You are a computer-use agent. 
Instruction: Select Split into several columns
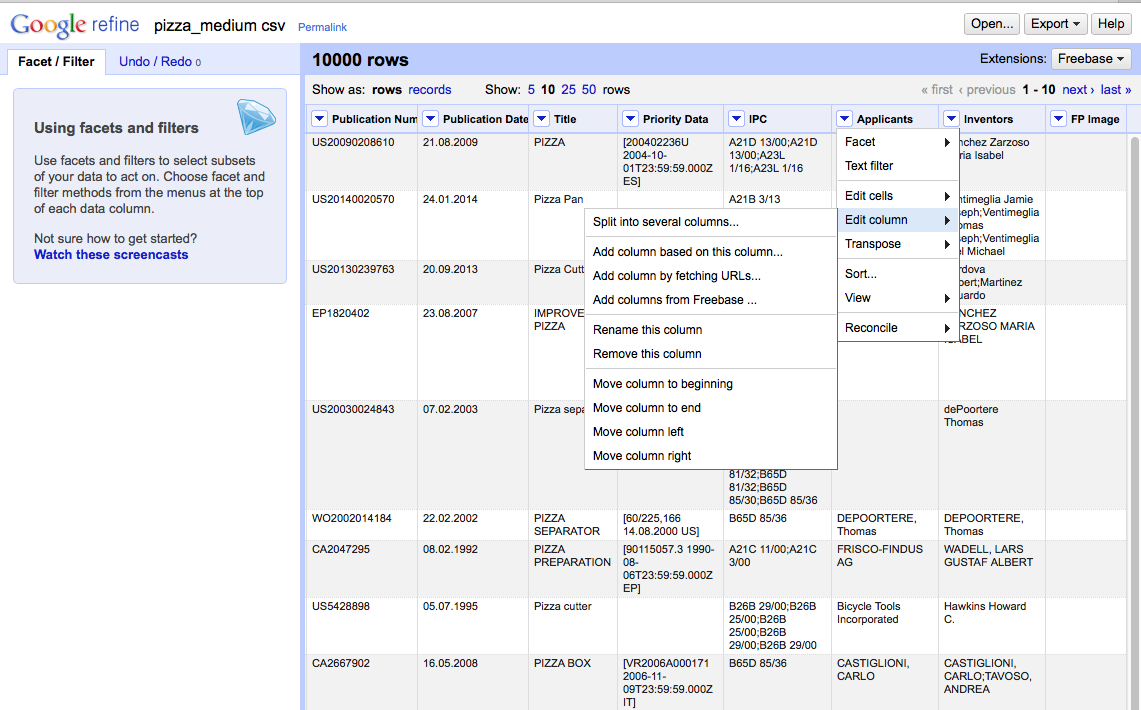(710, 222)
